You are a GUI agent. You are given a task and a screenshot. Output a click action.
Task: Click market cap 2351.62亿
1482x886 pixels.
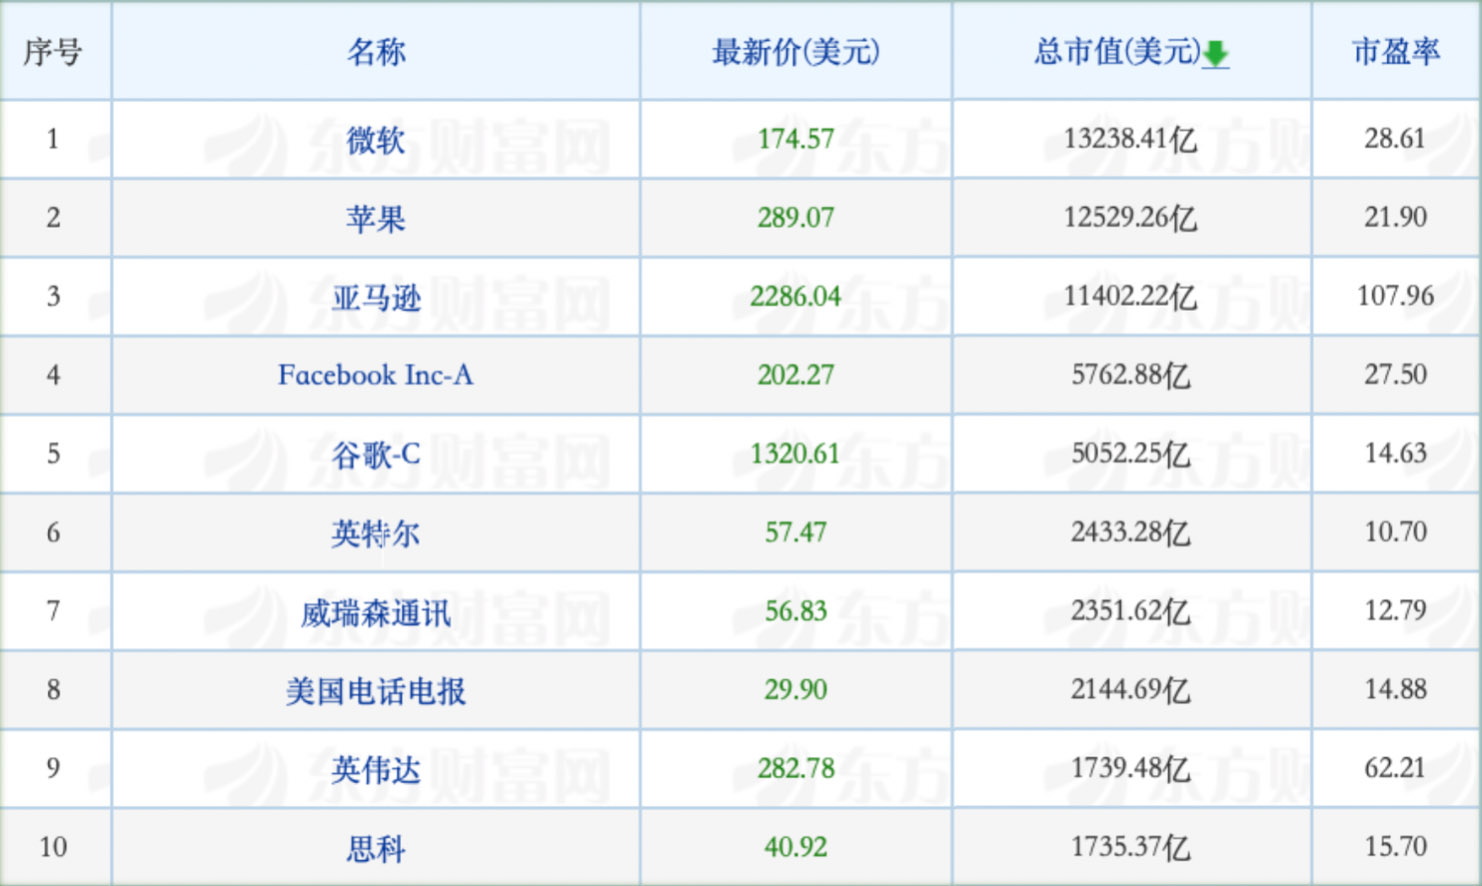tap(1130, 611)
